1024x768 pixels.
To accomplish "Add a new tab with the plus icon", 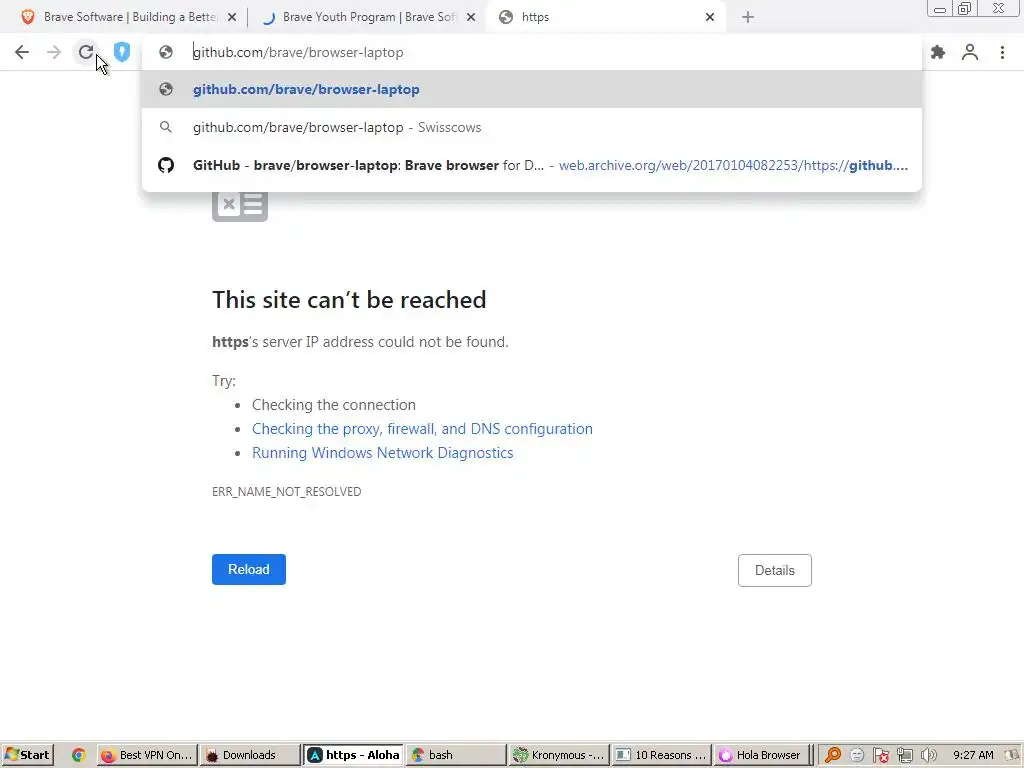I will point(748,17).
